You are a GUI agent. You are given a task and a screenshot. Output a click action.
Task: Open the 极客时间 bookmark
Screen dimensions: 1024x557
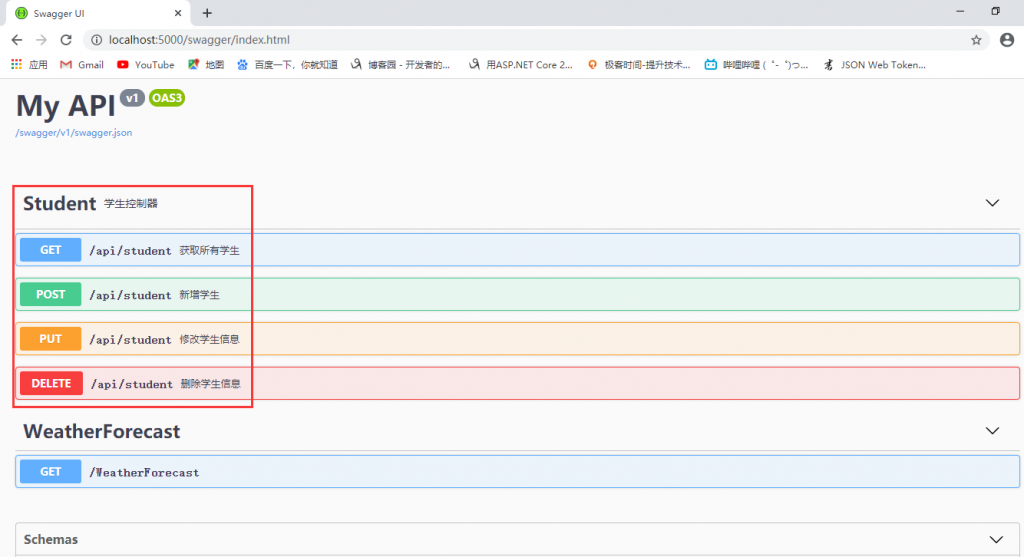tap(639, 65)
